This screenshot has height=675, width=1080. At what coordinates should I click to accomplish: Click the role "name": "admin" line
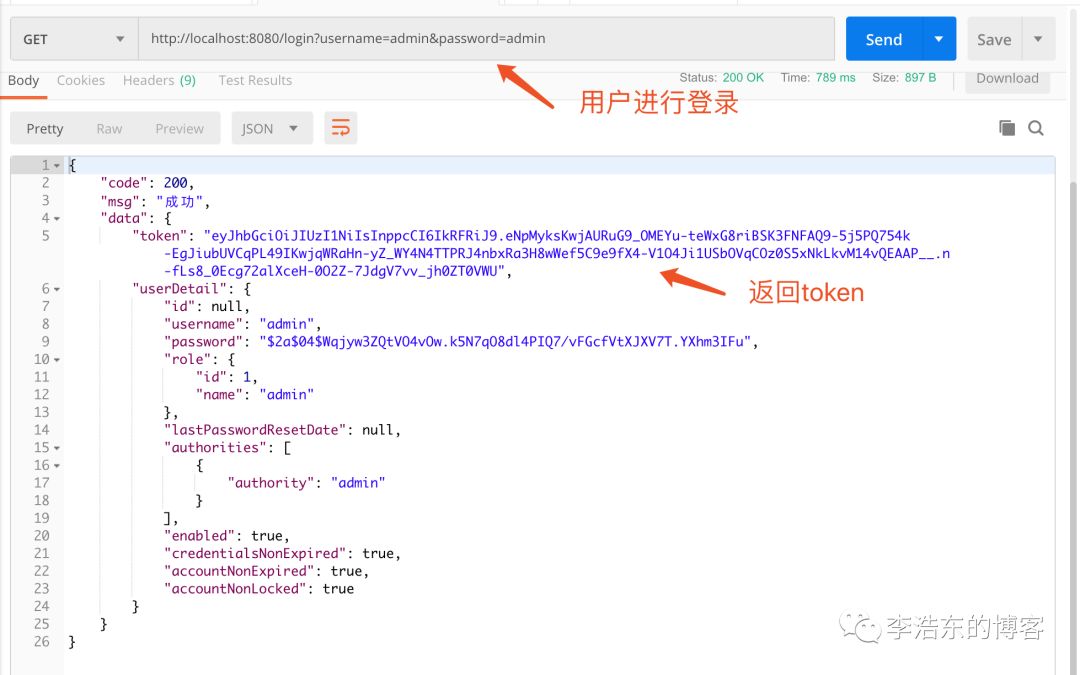pyautogui.click(x=255, y=395)
